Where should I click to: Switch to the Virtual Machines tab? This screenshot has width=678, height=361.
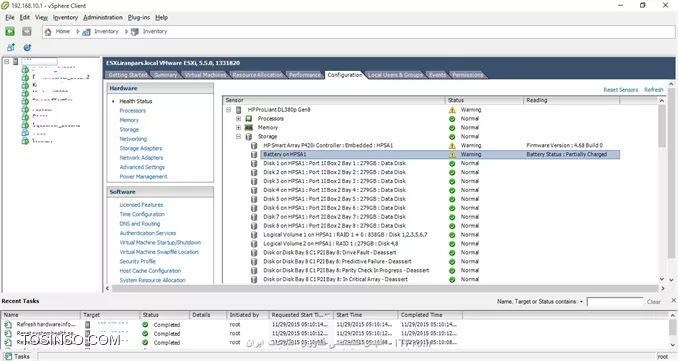coord(205,75)
